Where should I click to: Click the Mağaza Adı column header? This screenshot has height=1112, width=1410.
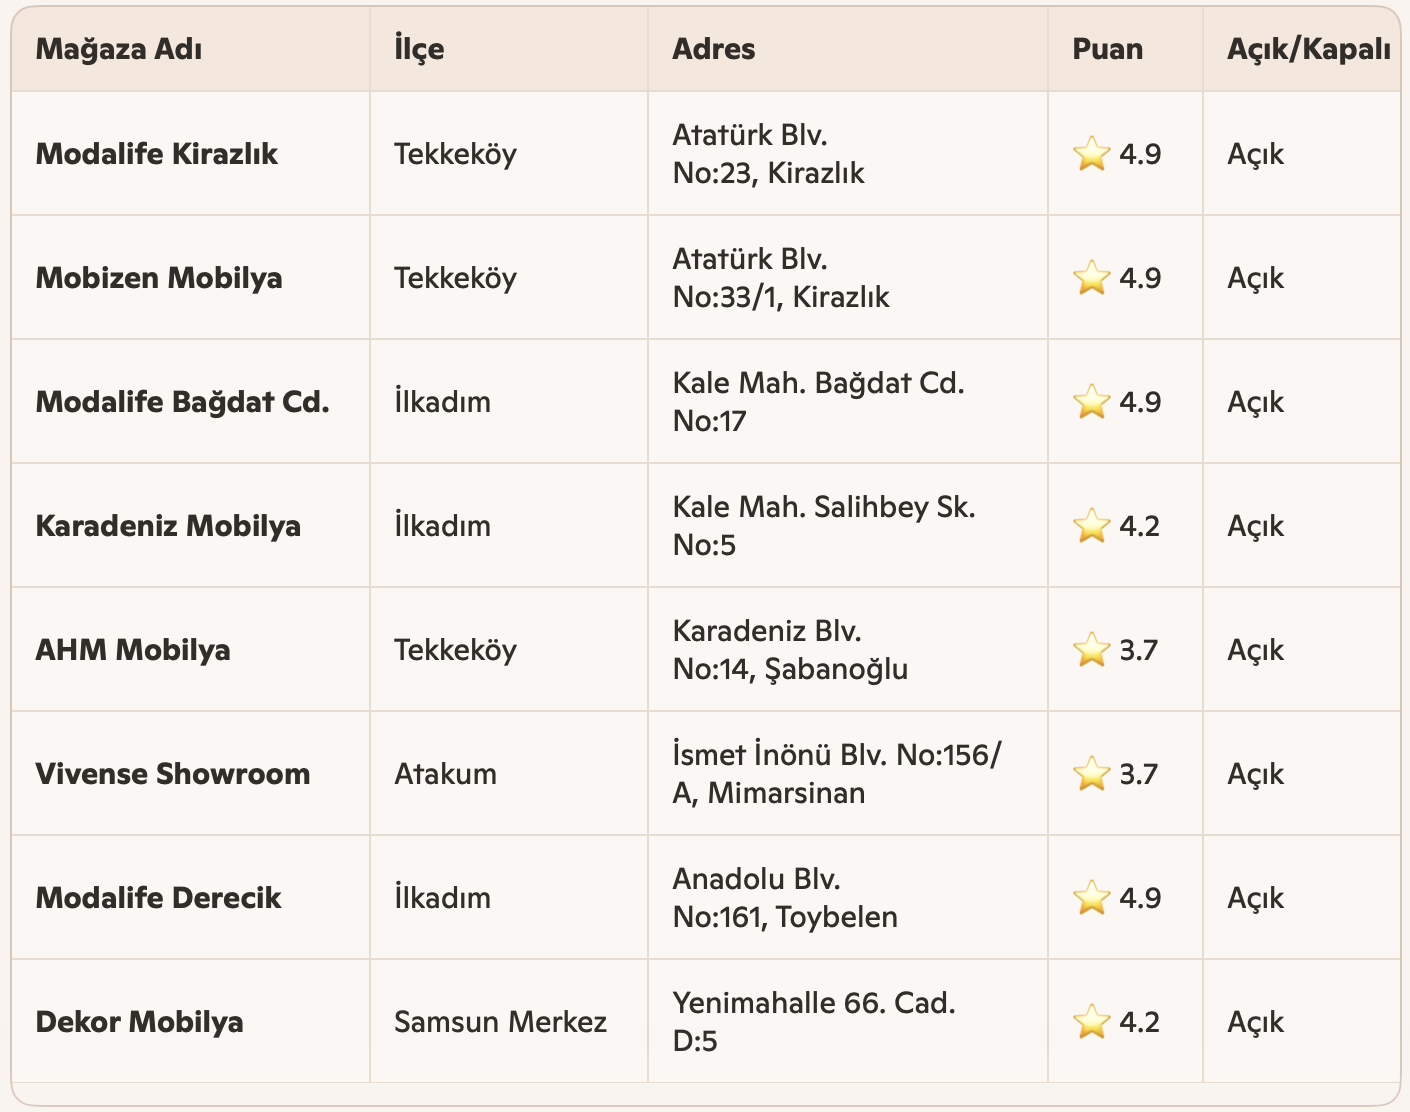click(119, 49)
